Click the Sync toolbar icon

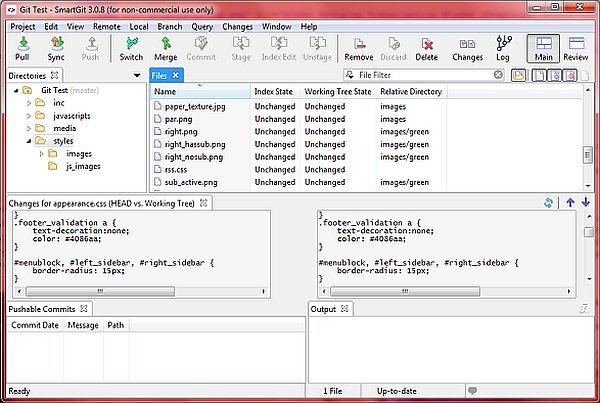pyautogui.click(x=56, y=49)
